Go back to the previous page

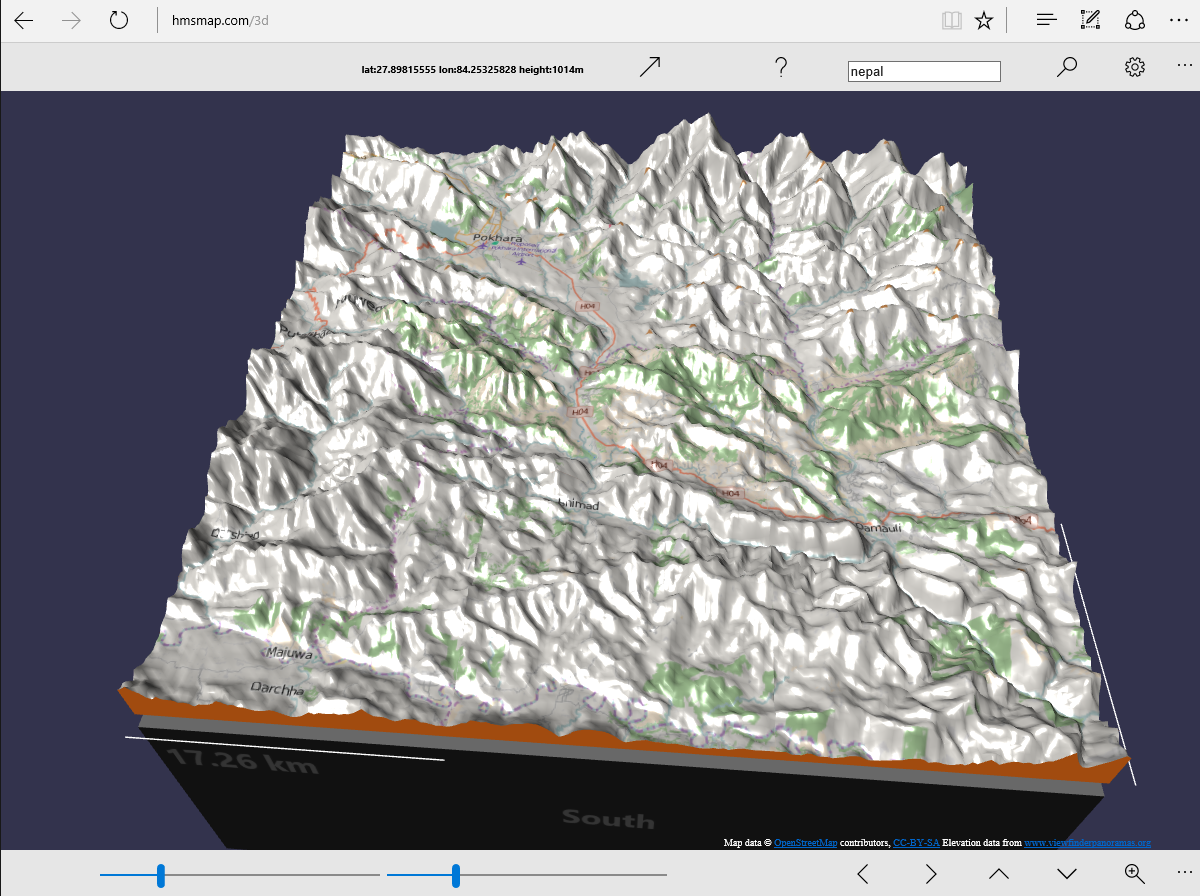coord(24,20)
